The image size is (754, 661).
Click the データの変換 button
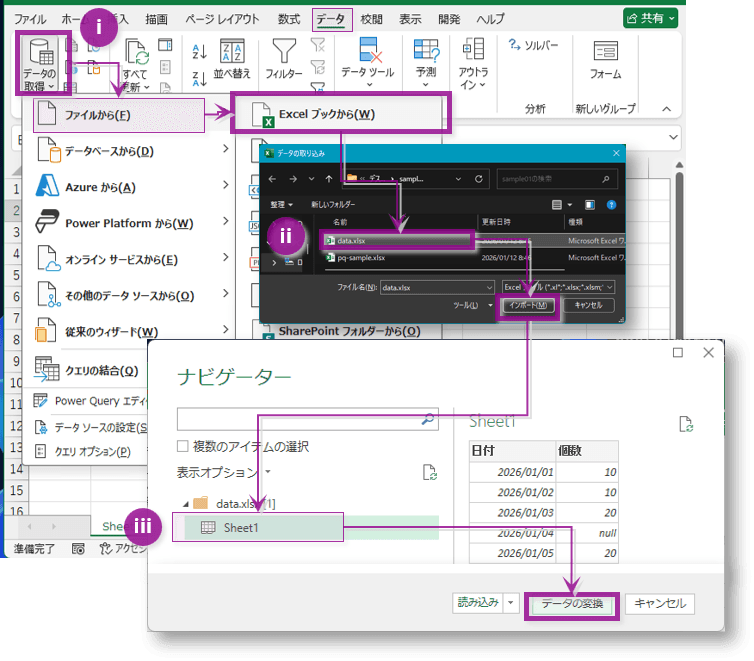(x=571, y=604)
